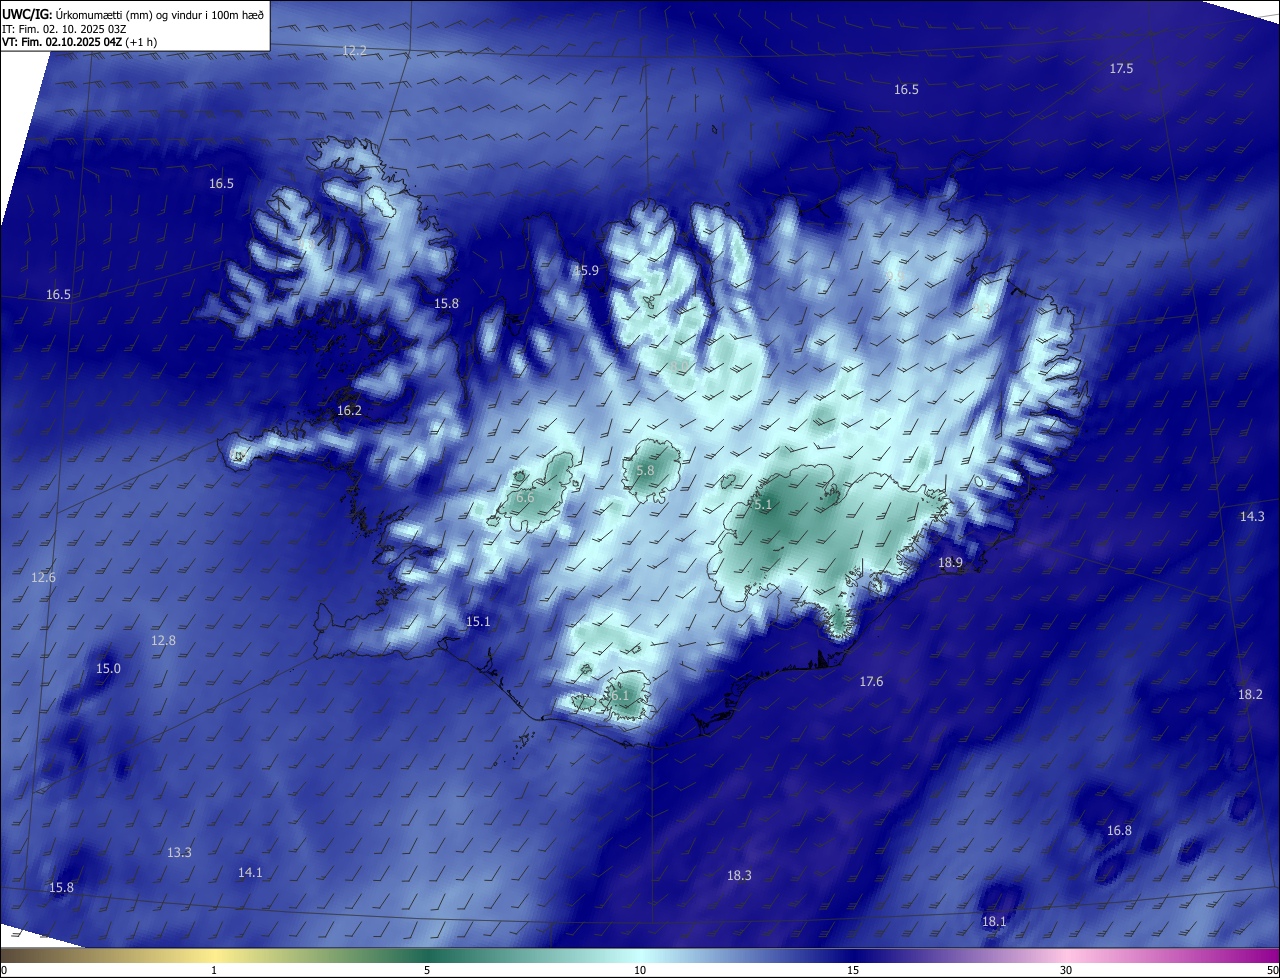
Task: Click the colorbar tick label 10
Action: [x=640, y=970]
